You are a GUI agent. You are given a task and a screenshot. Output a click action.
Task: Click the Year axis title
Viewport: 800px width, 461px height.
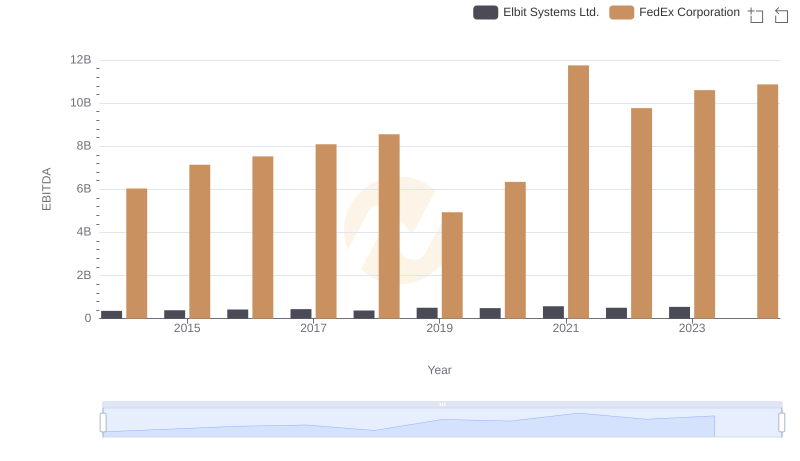(439, 370)
